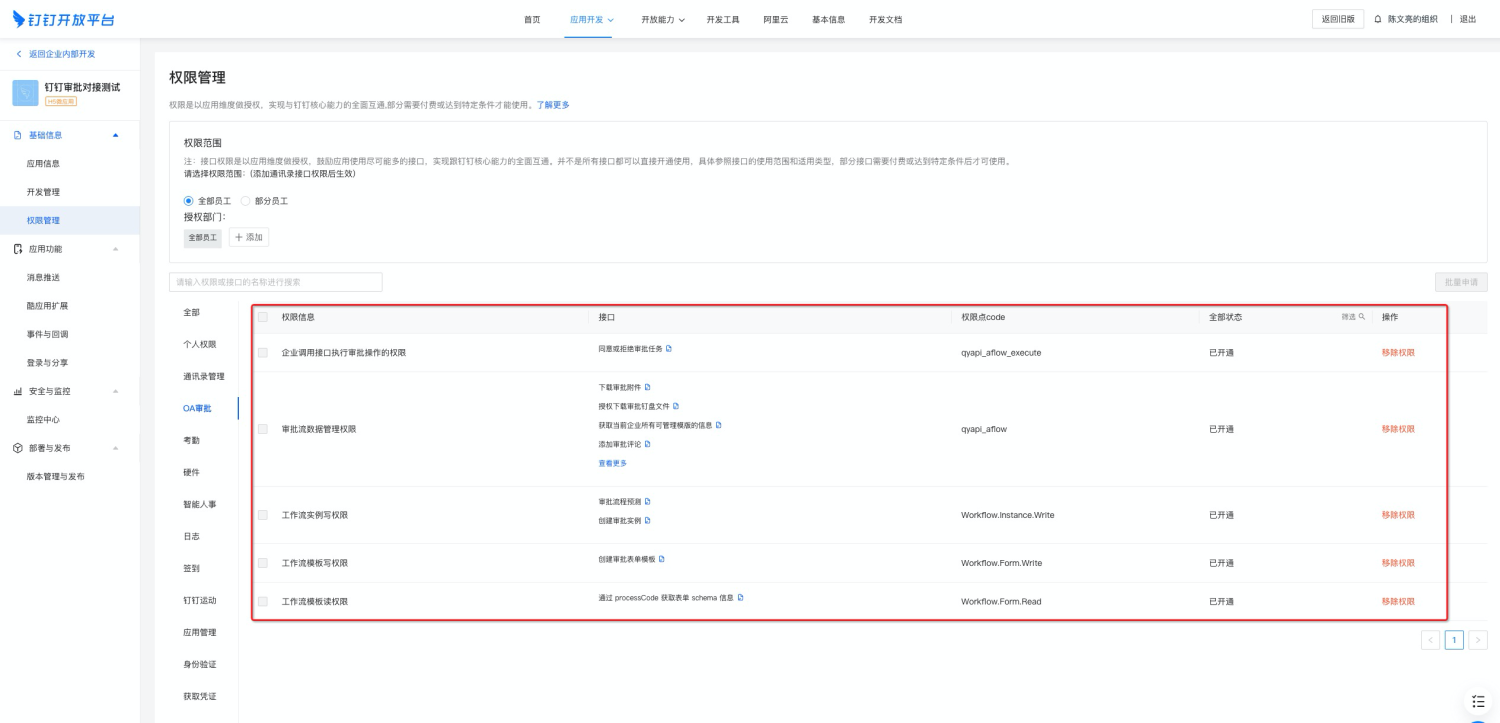Viewport: 1500px width, 723px height.
Task: Check the 工作流模板写权限 row checkbox
Action: pyautogui.click(x=263, y=563)
